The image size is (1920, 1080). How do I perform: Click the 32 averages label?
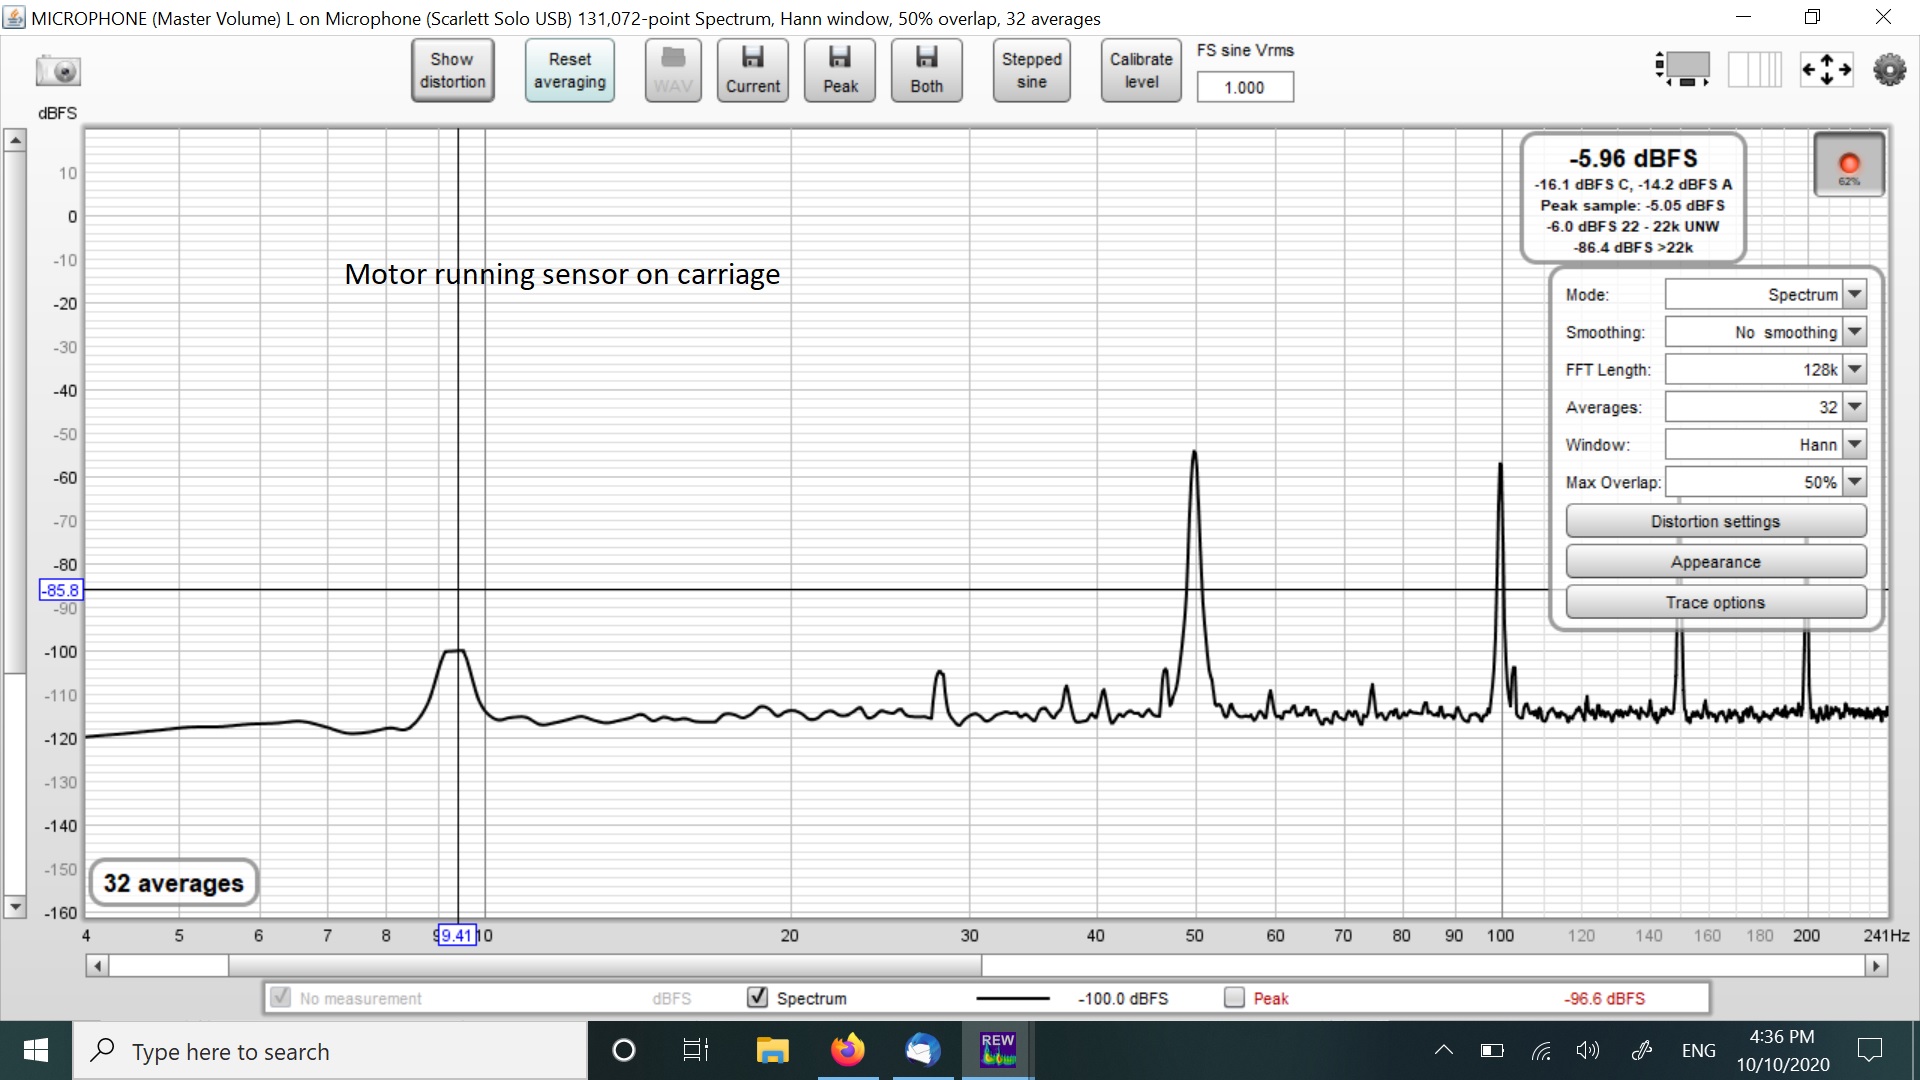tap(173, 883)
